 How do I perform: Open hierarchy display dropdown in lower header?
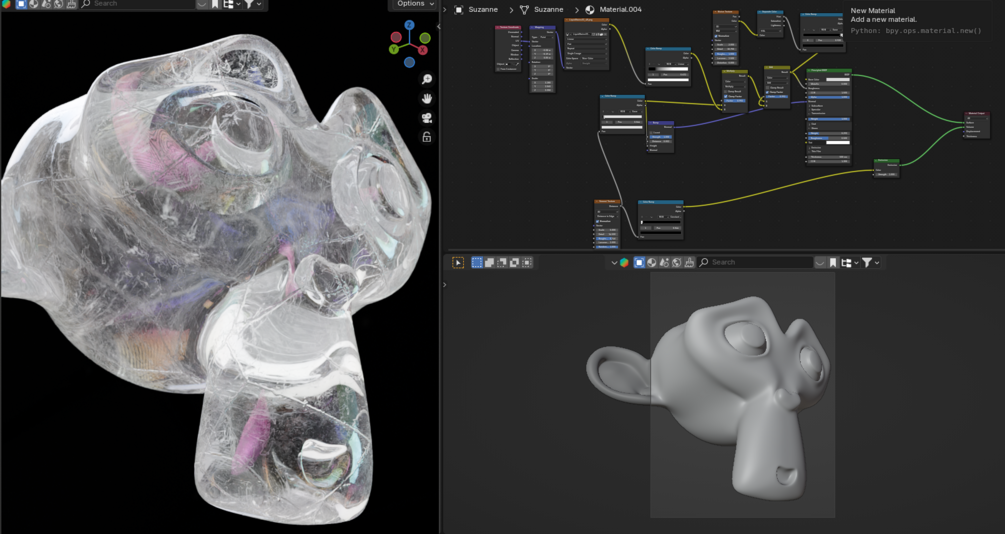pyautogui.click(x=849, y=262)
